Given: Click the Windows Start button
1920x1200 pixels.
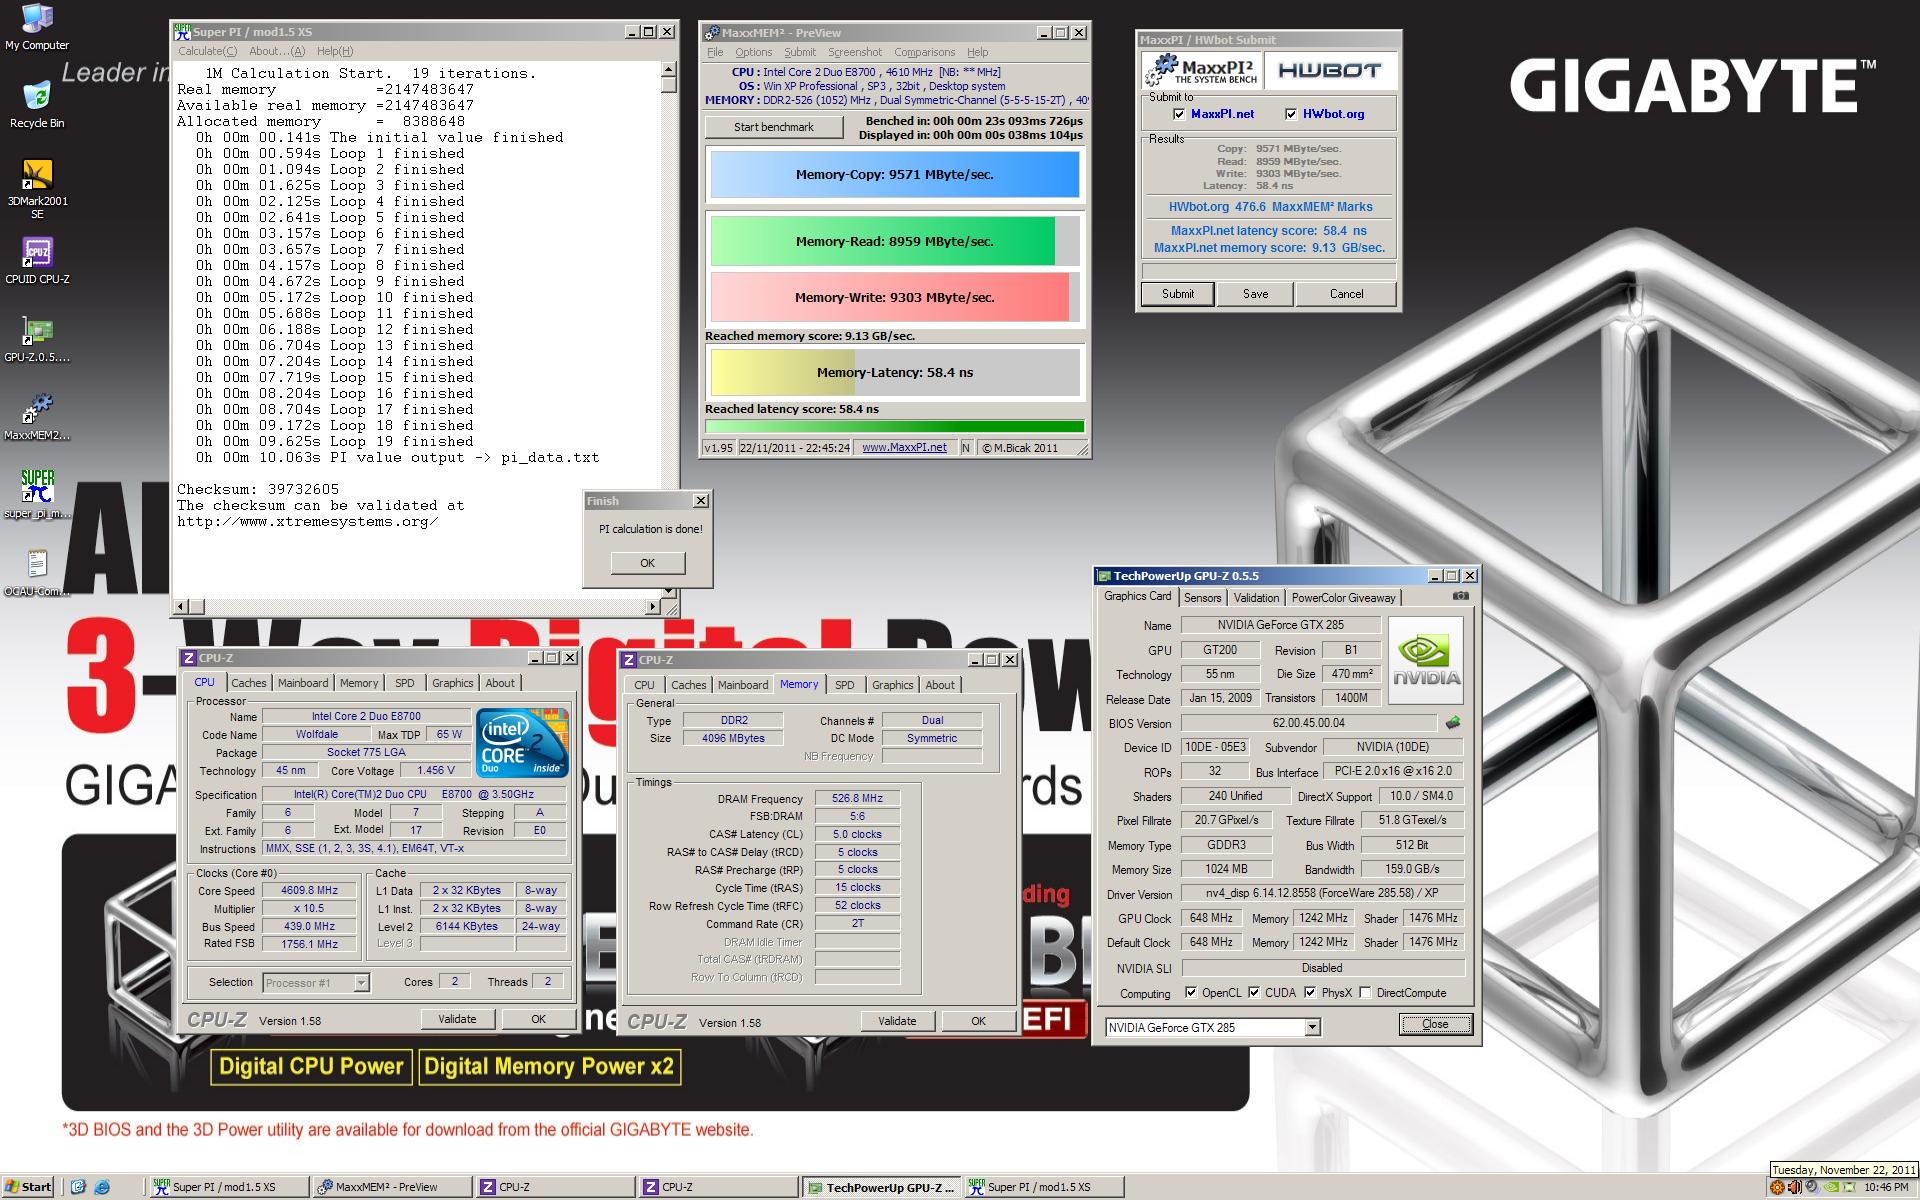Looking at the screenshot, I should 28,1187.
